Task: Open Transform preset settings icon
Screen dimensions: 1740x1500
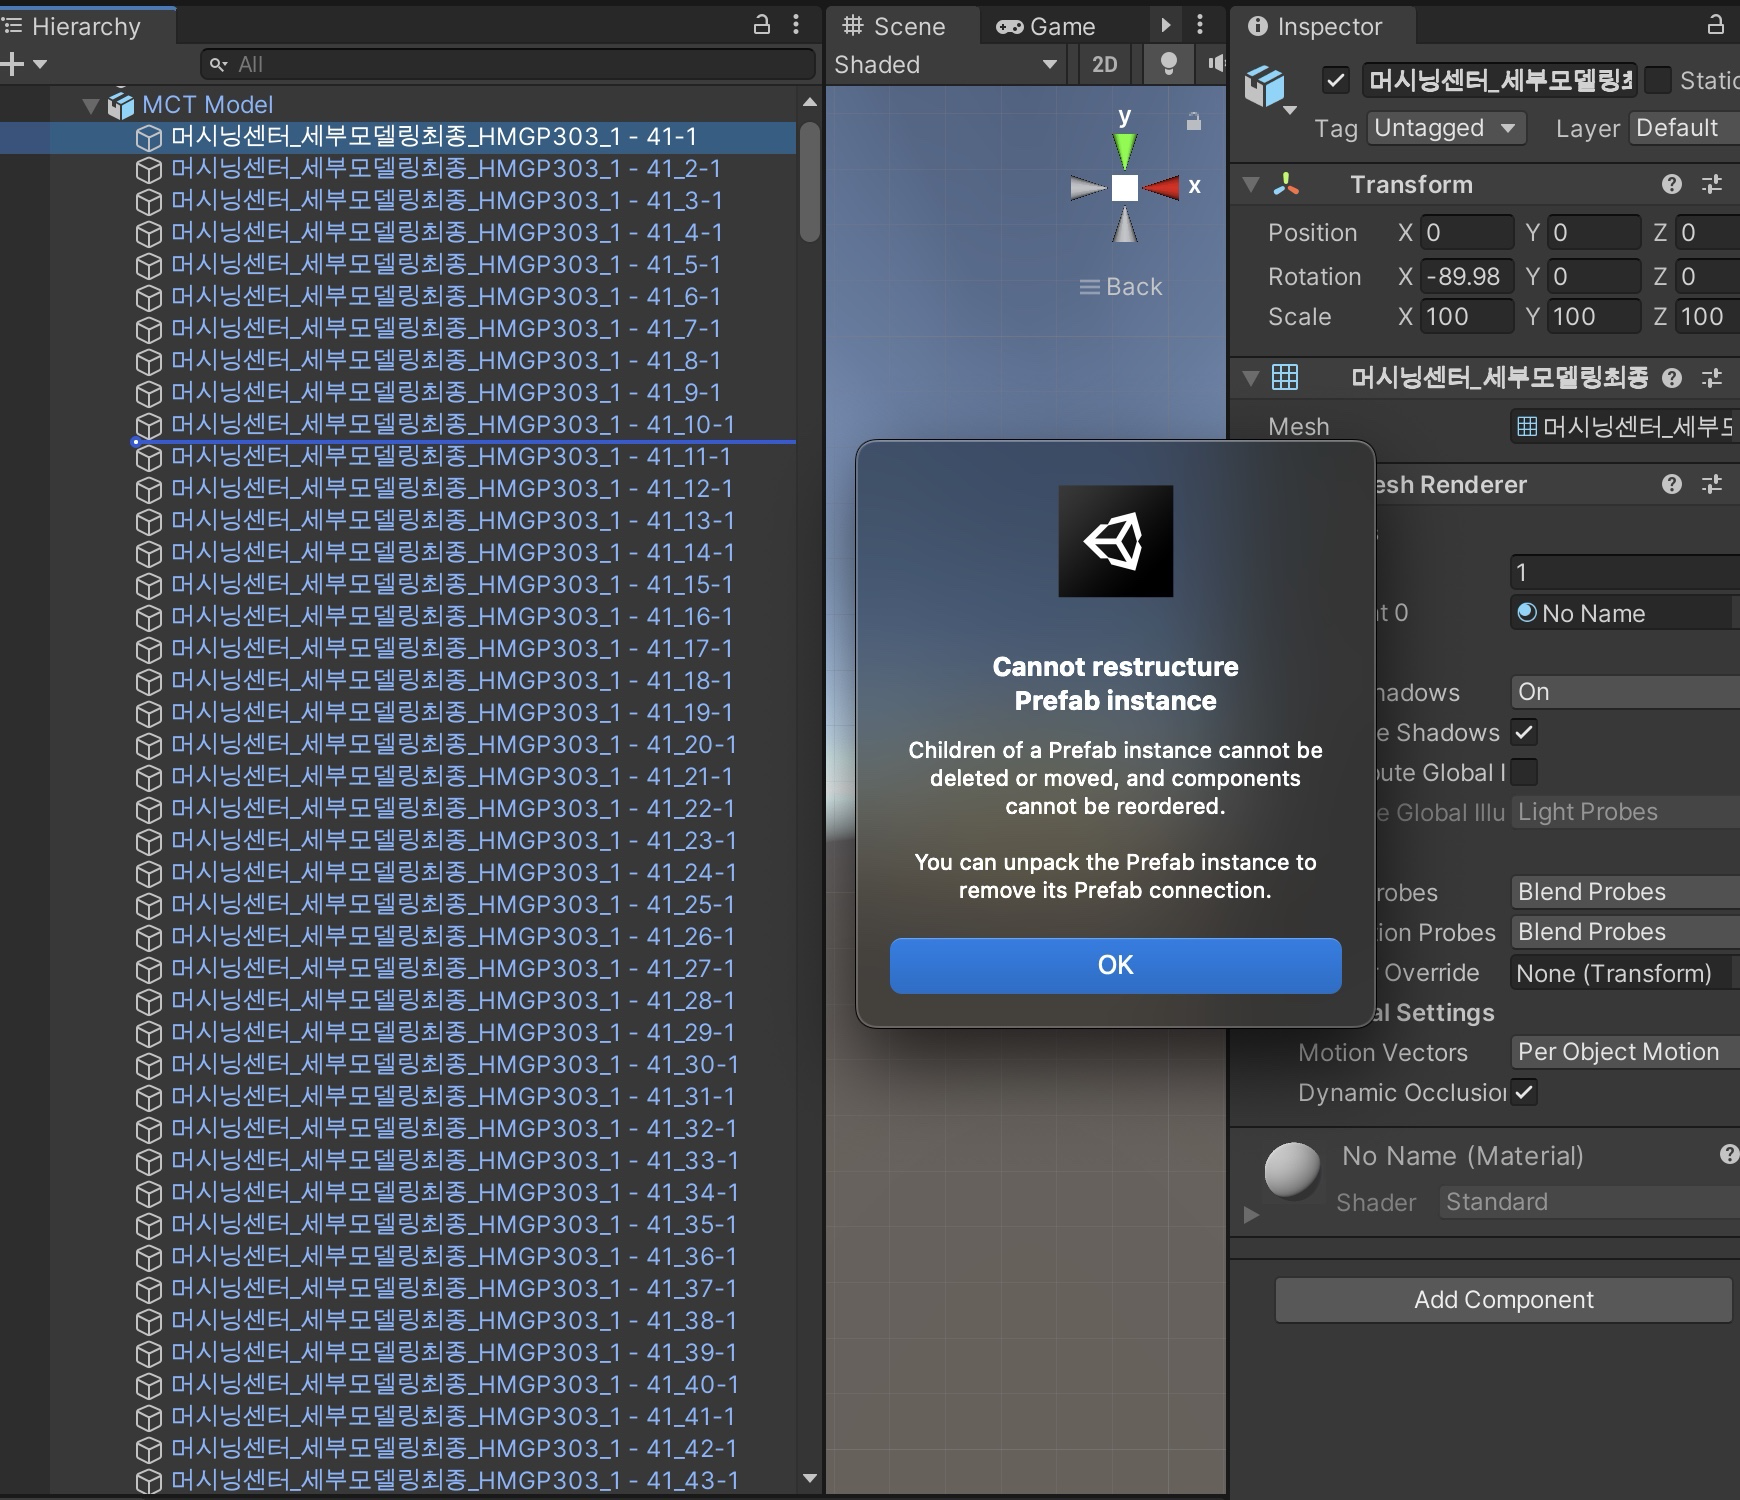Action: coord(1712,184)
